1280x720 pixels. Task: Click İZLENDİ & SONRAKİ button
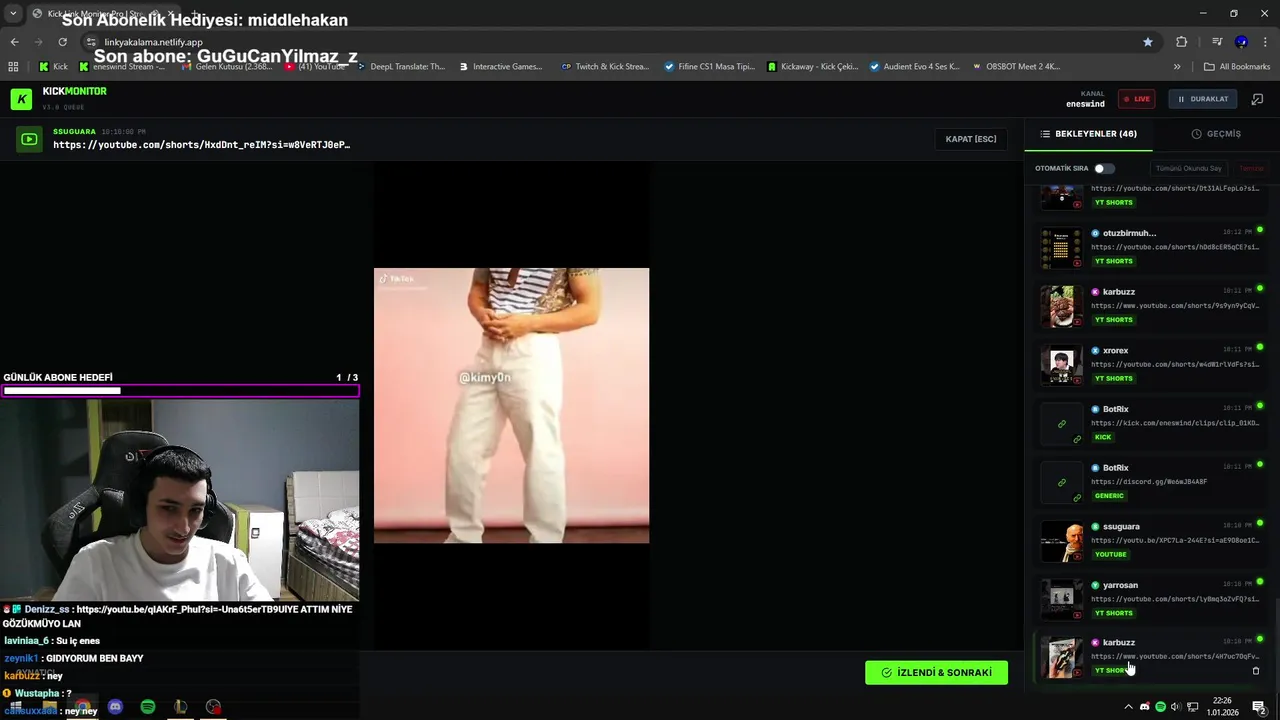[936, 673]
